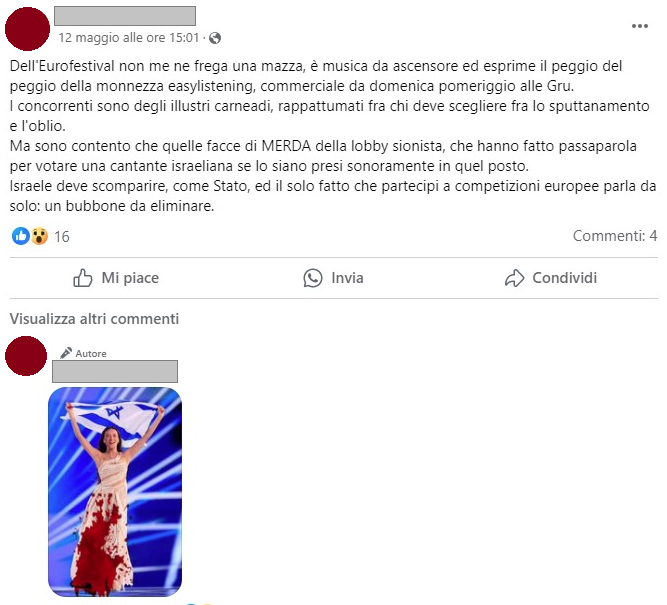Open the comment author's profile picture
667x605 pixels.
coord(26,356)
